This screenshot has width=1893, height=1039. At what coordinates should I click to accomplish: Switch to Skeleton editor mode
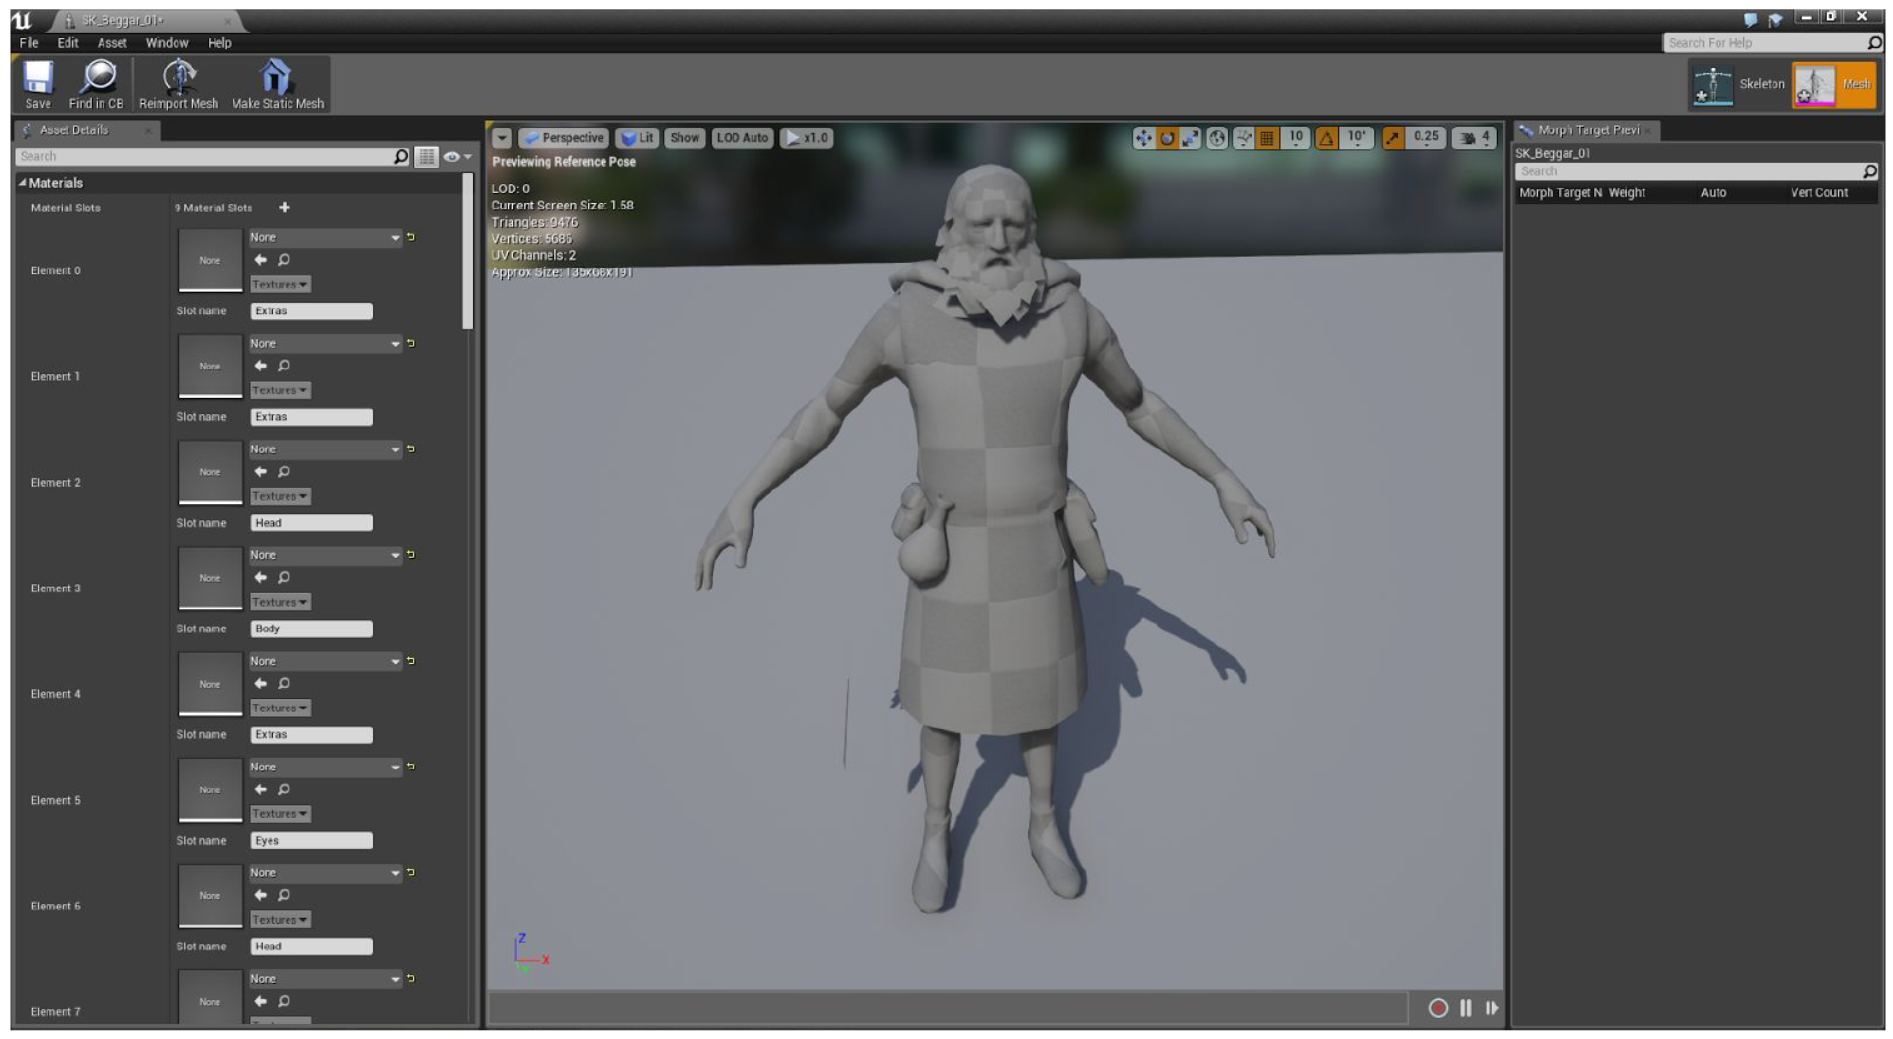[x=1739, y=85]
